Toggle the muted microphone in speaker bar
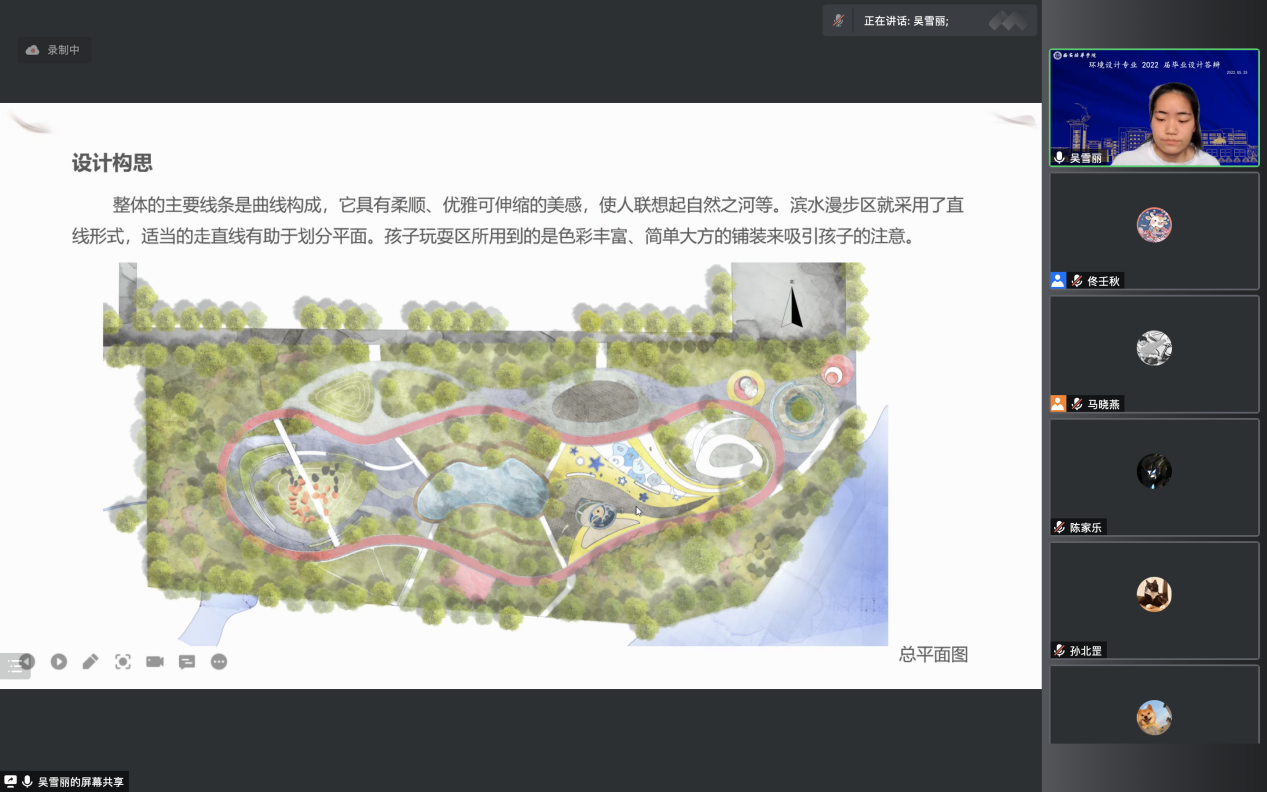 point(839,20)
